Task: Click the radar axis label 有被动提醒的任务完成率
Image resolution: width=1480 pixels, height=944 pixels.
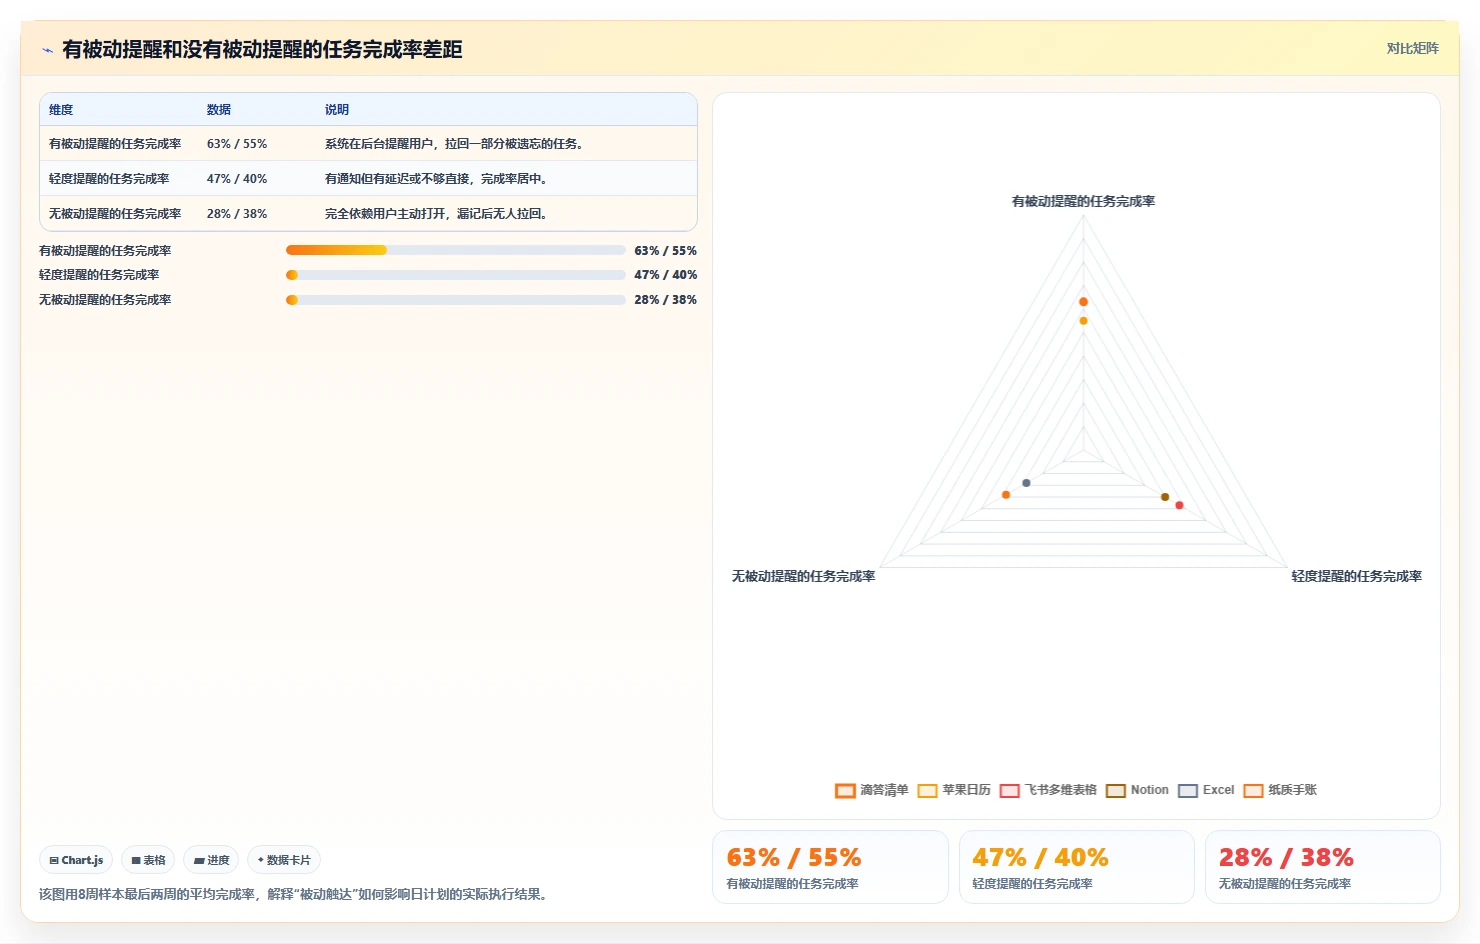Action: click(1083, 202)
